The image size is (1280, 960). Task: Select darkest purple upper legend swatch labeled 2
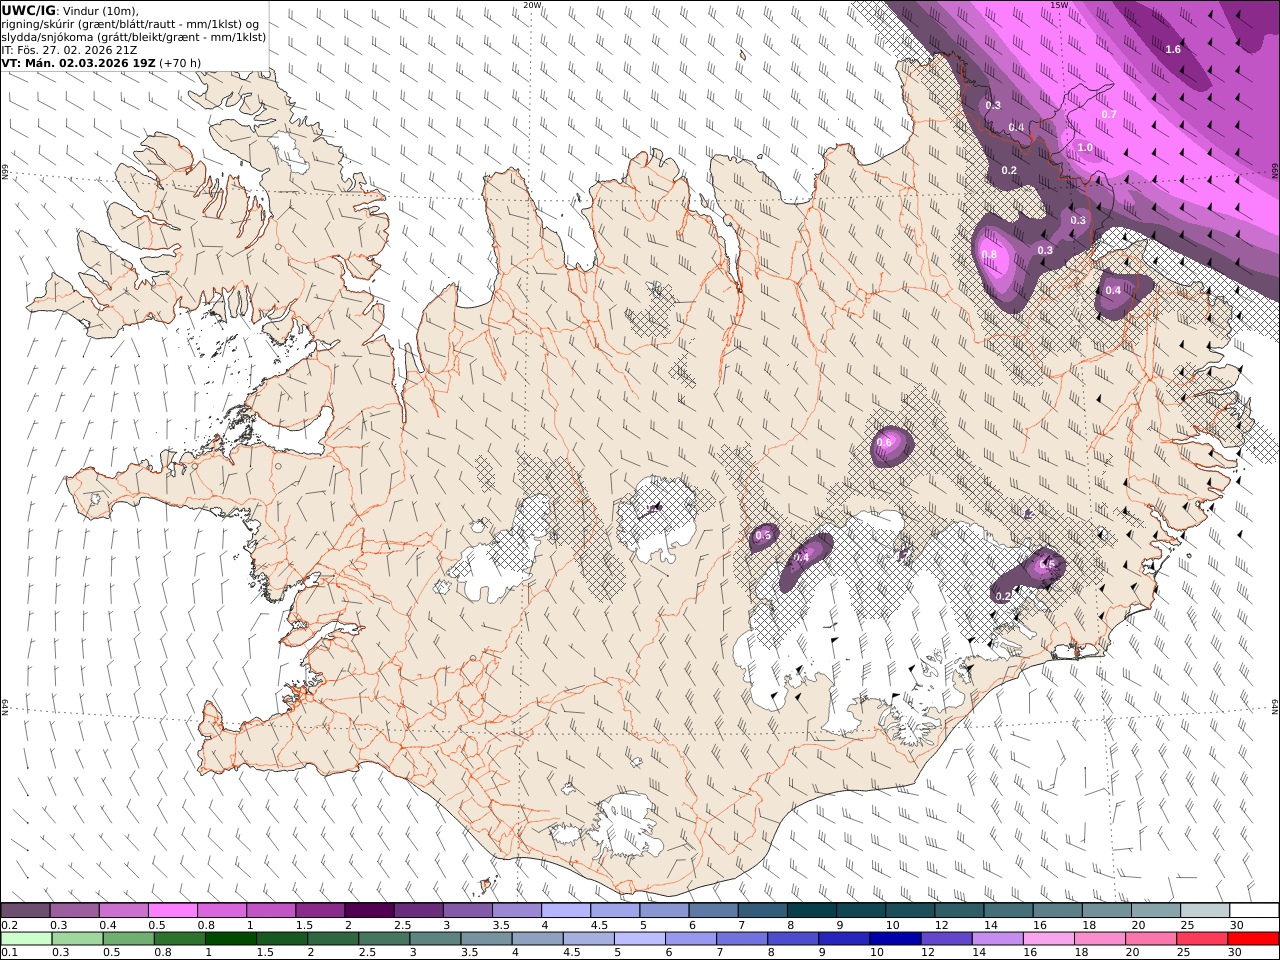369,911
